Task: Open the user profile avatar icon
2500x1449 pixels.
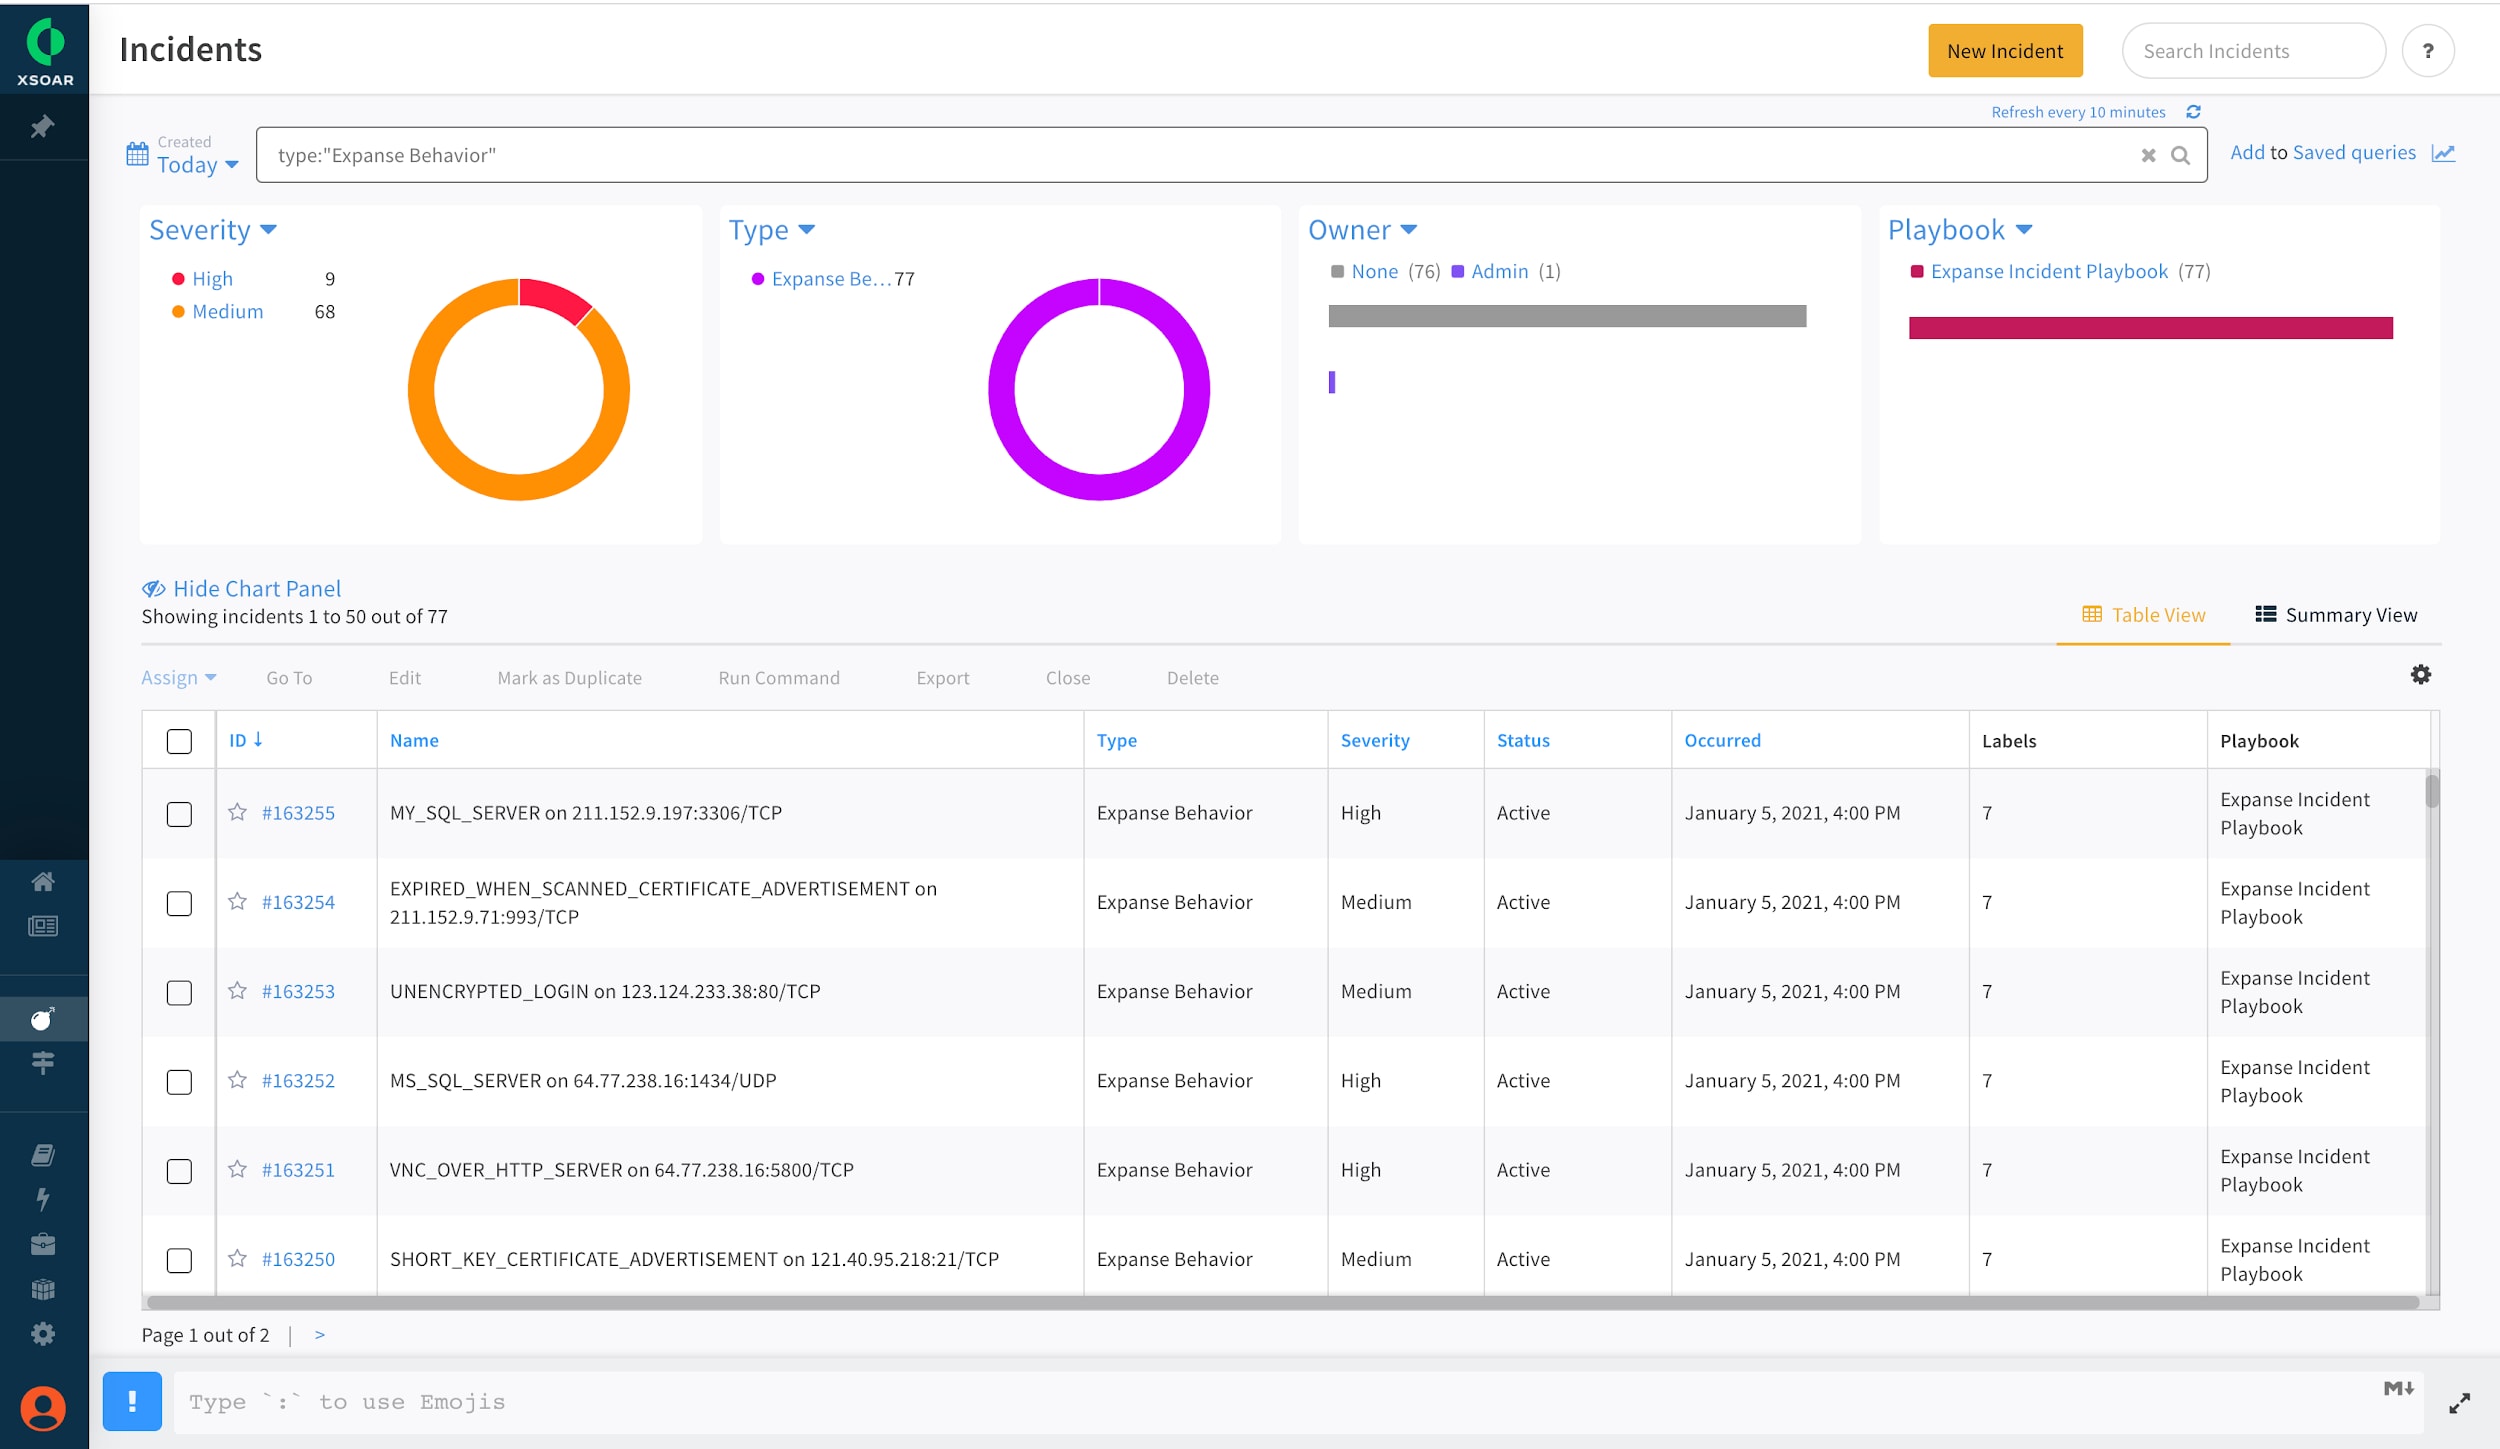Action: point(43,1408)
